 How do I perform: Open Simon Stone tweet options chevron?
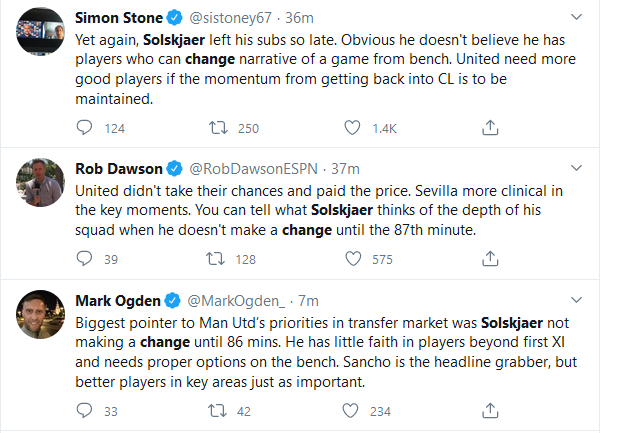coord(577,18)
